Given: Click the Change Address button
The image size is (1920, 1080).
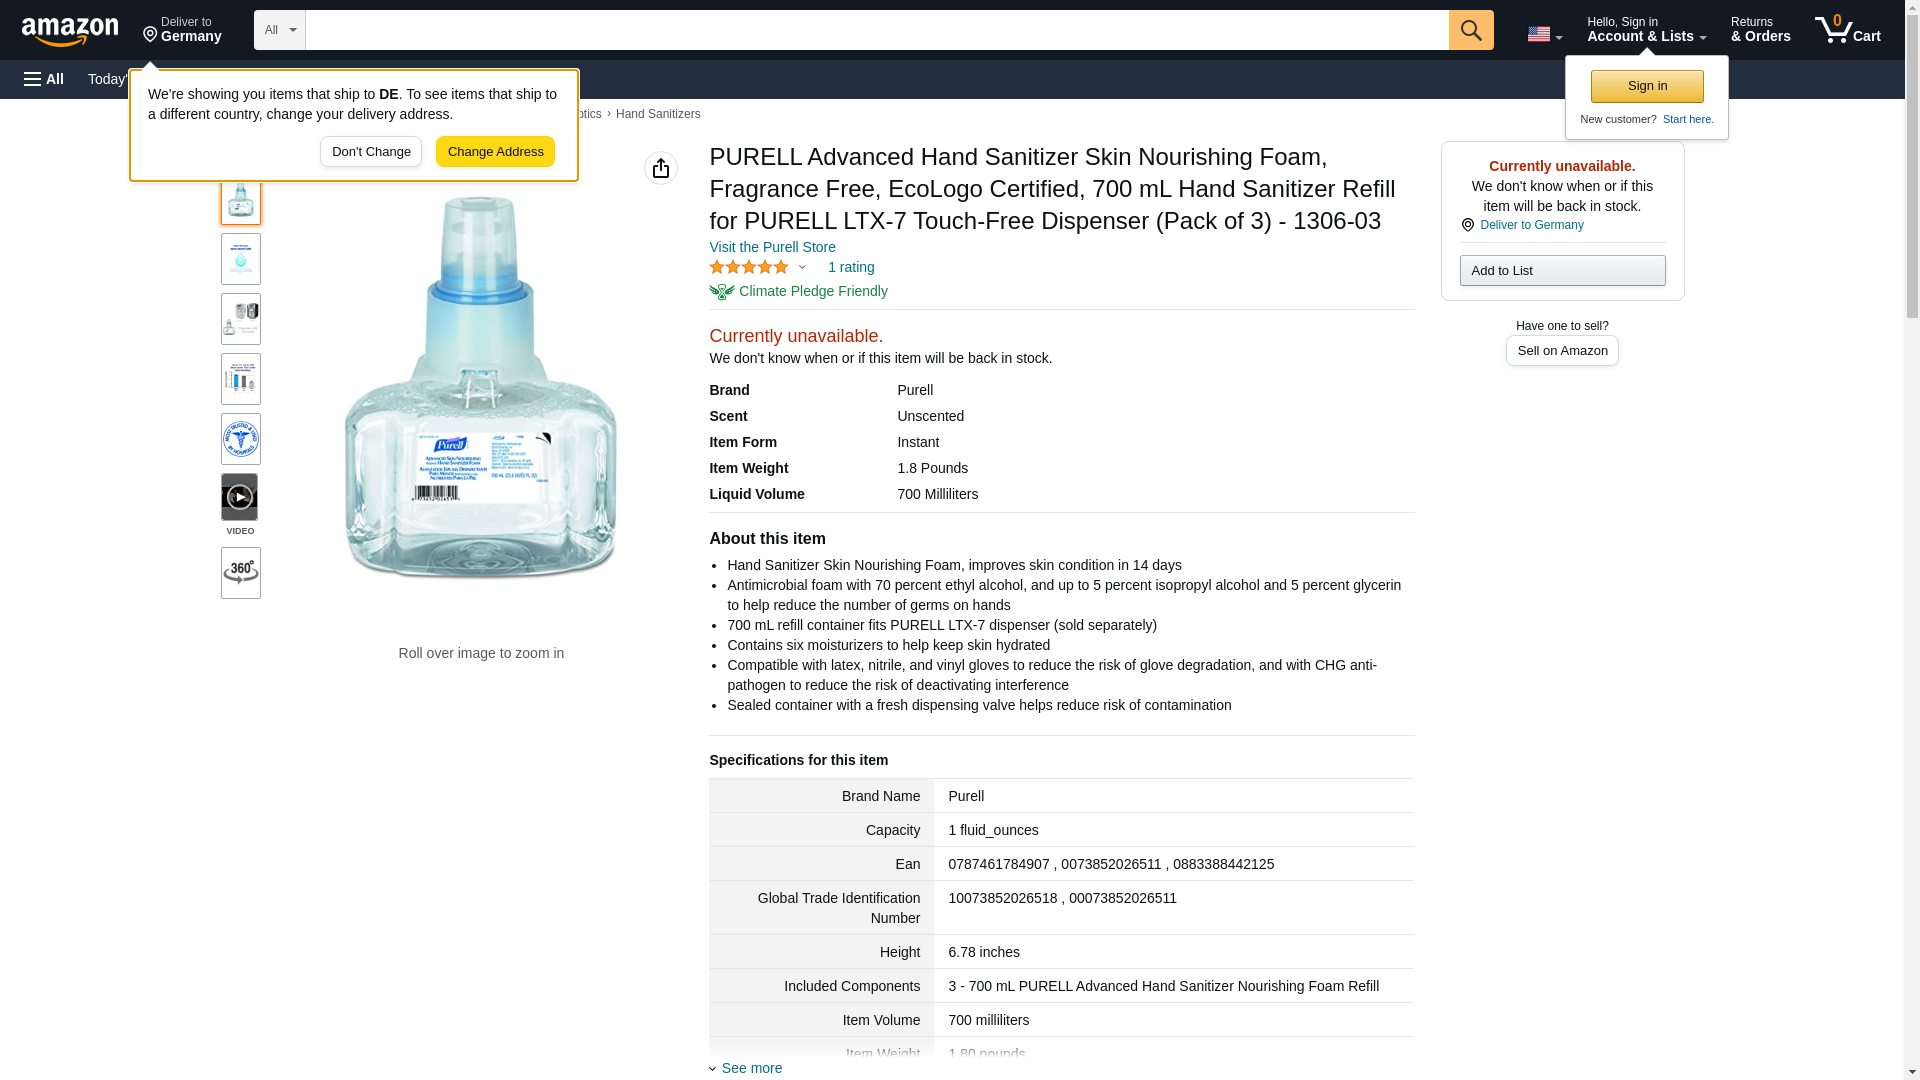Looking at the screenshot, I should click(495, 152).
